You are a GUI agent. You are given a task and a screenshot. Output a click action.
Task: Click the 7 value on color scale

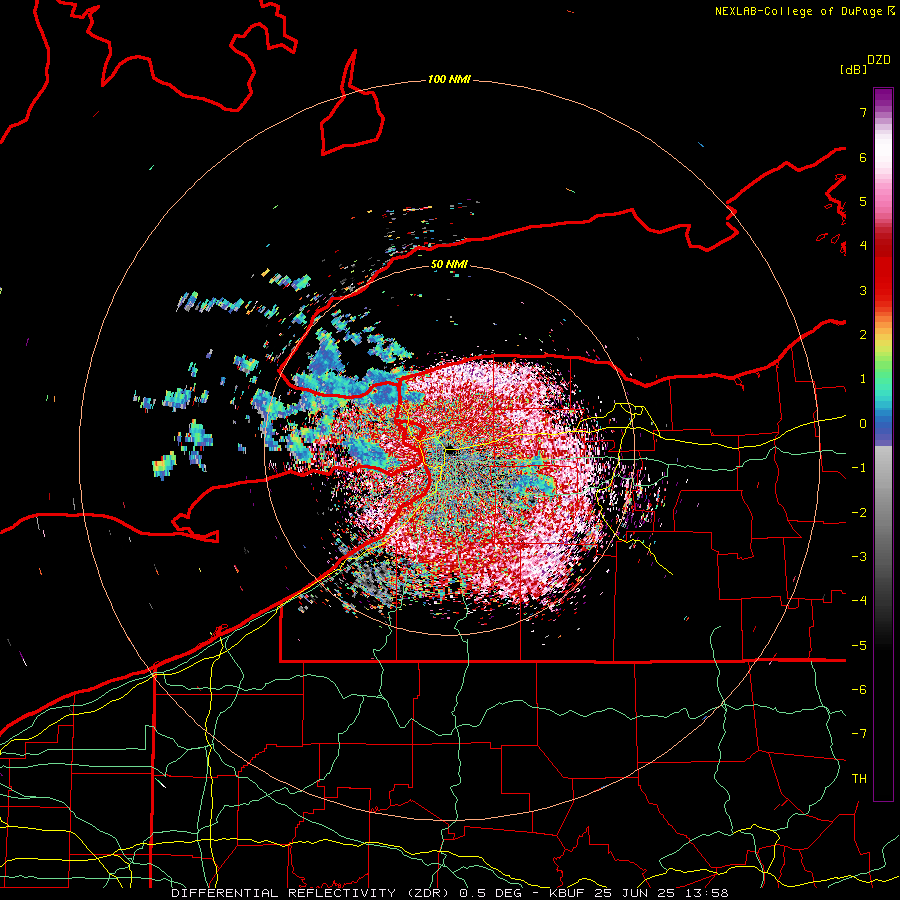click(863, 112)
